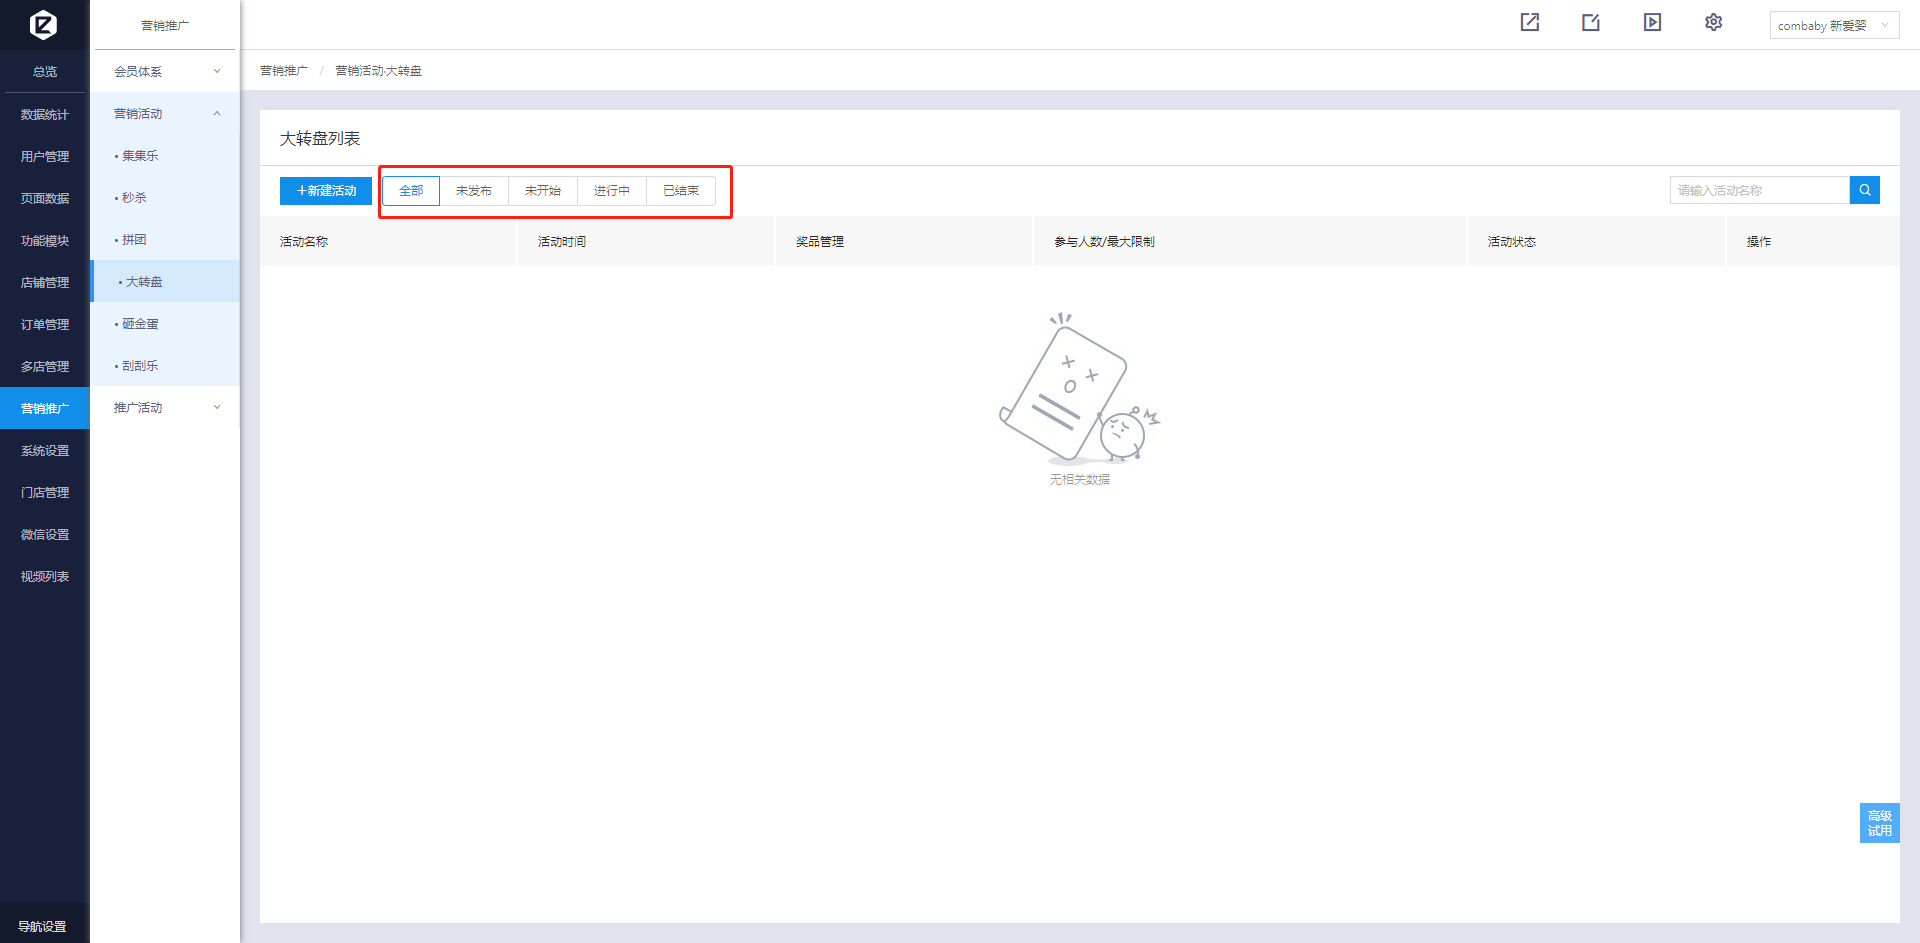
Task: Click the 营销推广 breadcrumb link
Action: [284, 71]
